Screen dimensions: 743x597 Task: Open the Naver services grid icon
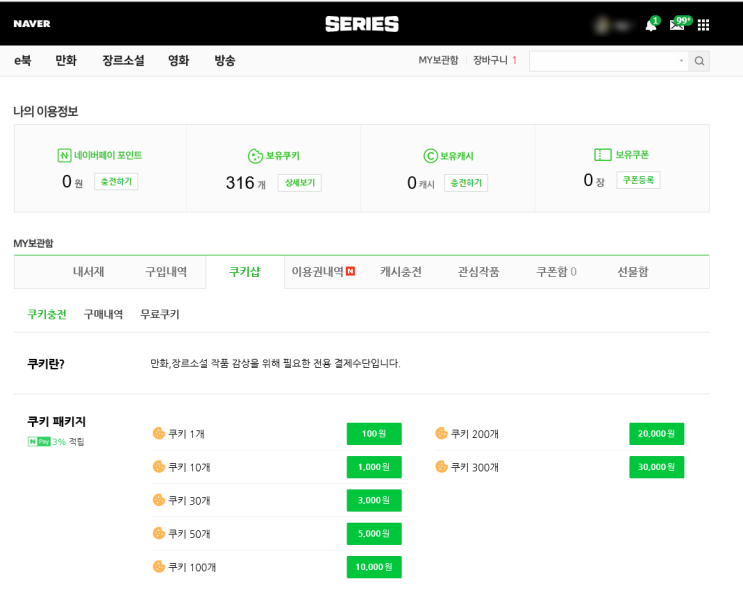click(703, 25)
